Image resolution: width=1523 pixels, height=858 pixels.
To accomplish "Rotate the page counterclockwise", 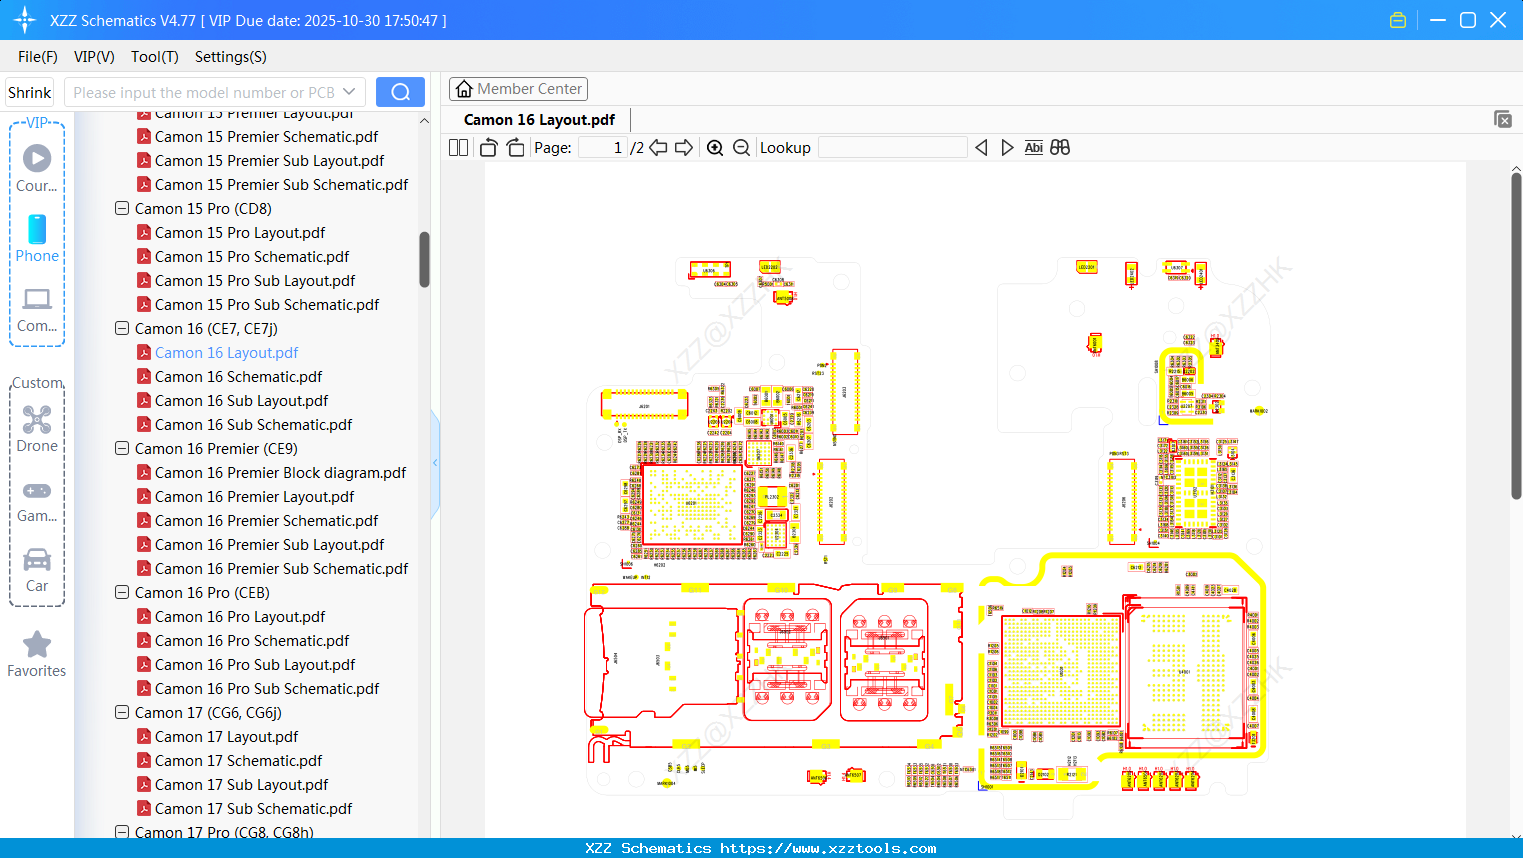I will coord(488,148).
